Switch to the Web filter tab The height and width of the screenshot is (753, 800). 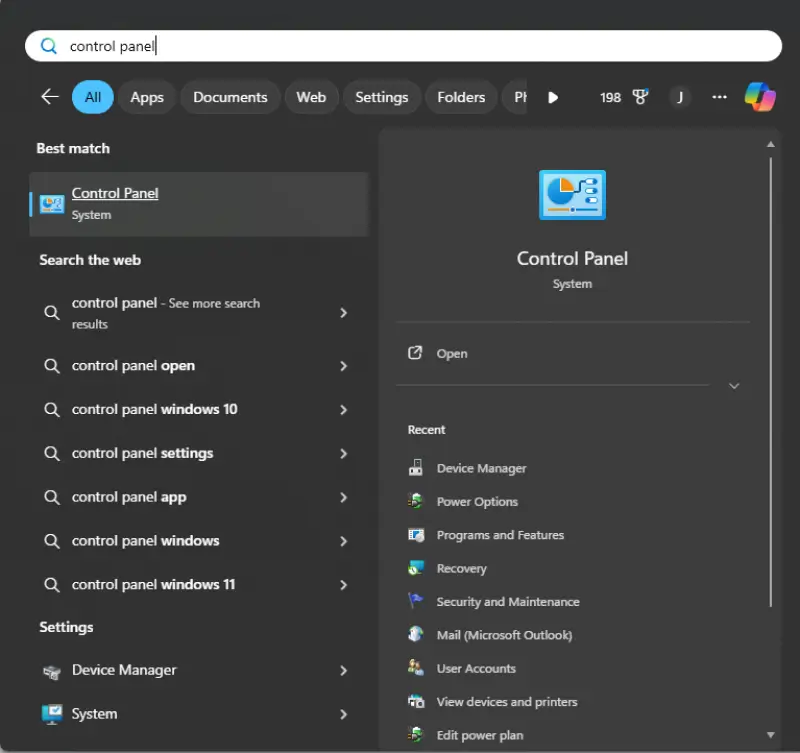coord(311,97)
